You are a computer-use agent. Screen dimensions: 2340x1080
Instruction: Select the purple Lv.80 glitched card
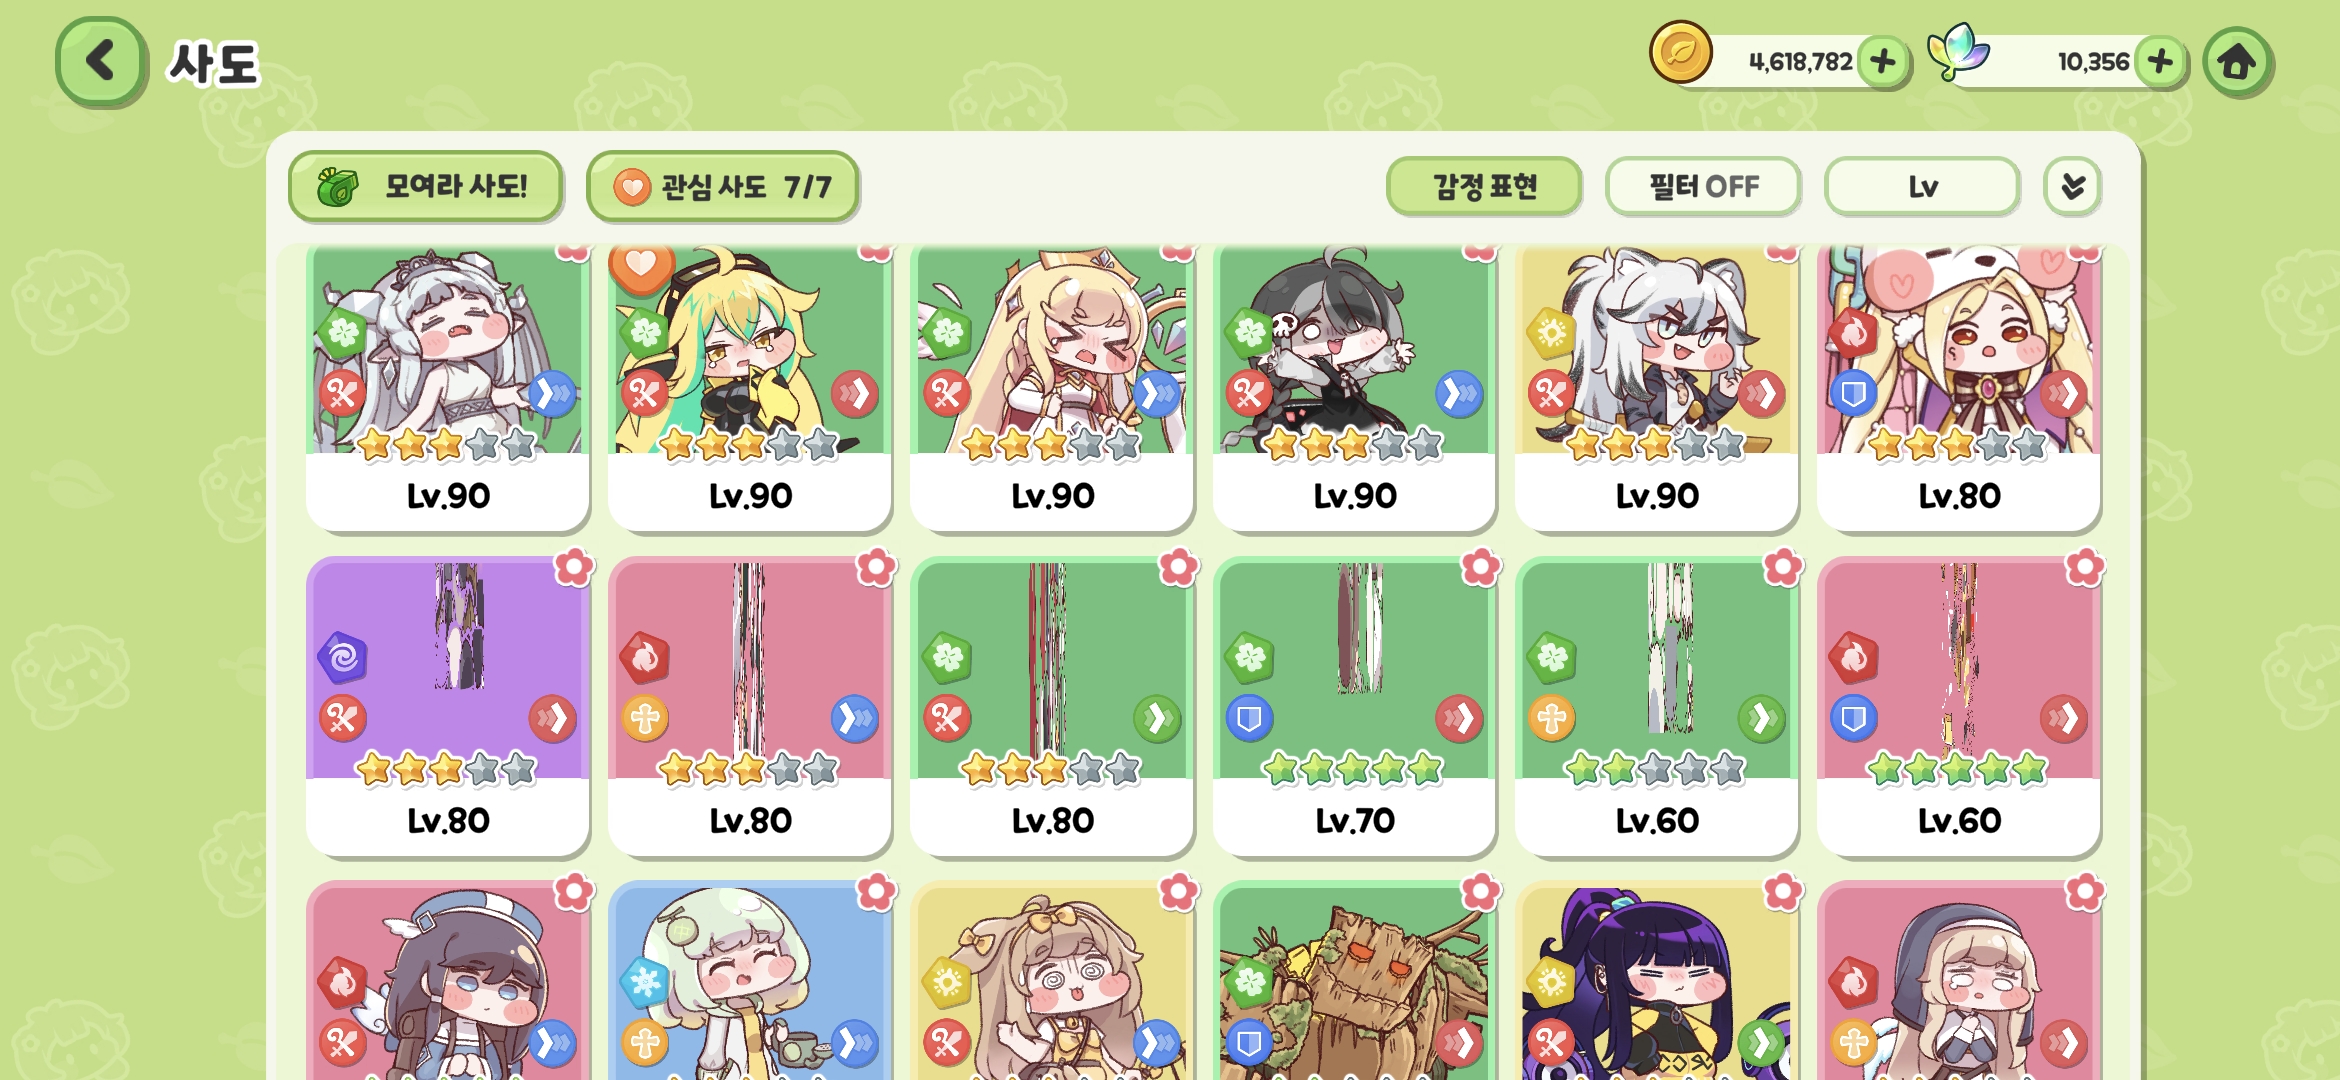point(448,706)
